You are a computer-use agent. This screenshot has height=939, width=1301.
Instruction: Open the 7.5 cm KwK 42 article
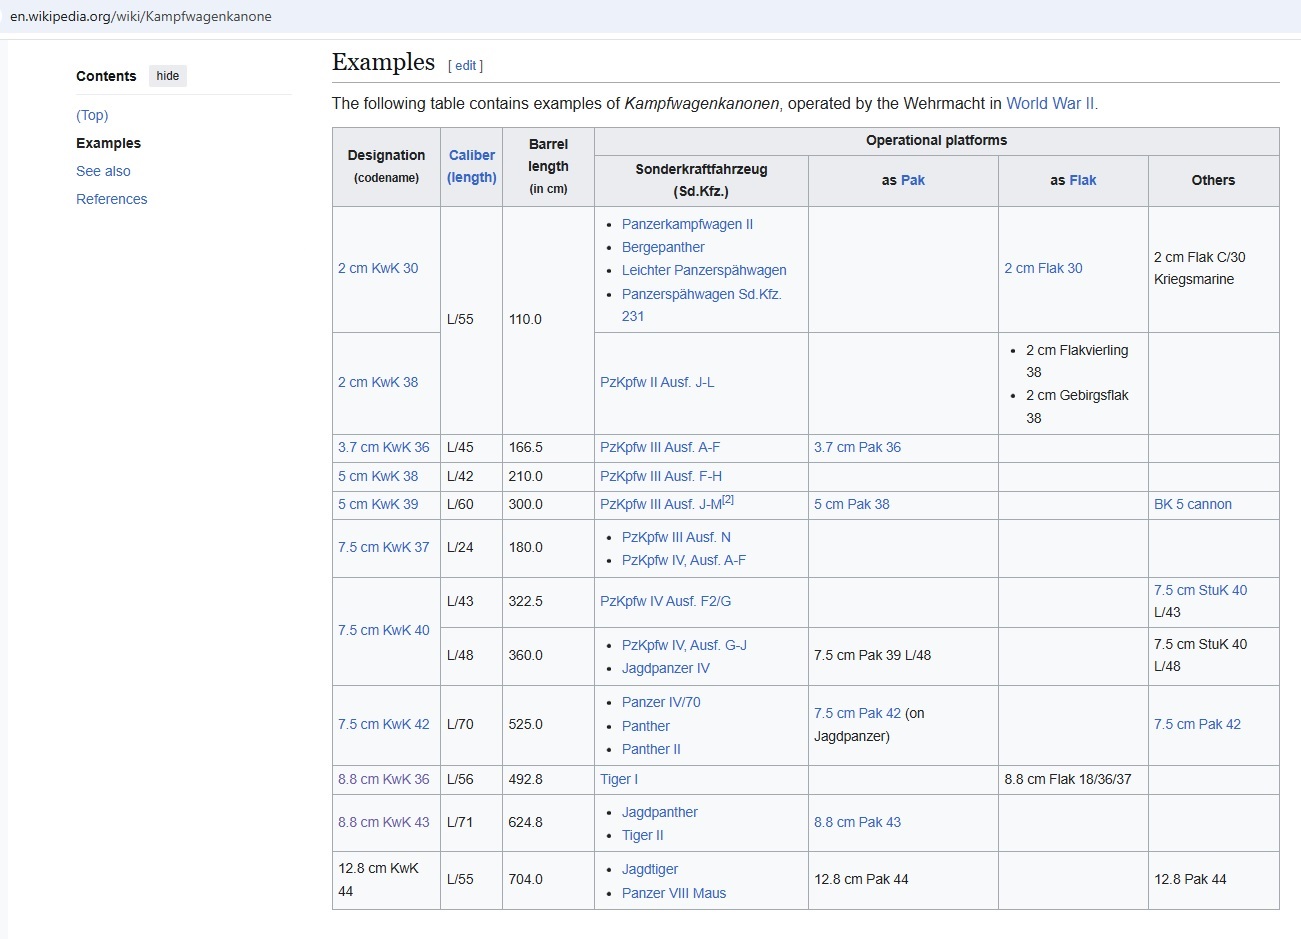pyautogui.click(x=384, y=724)
